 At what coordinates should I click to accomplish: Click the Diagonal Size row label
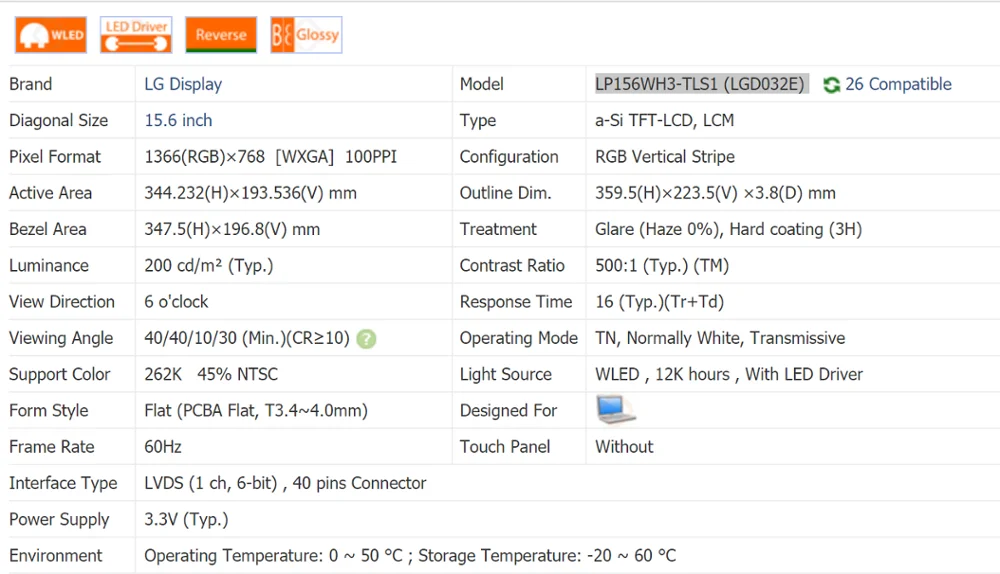tap(59, 121)
